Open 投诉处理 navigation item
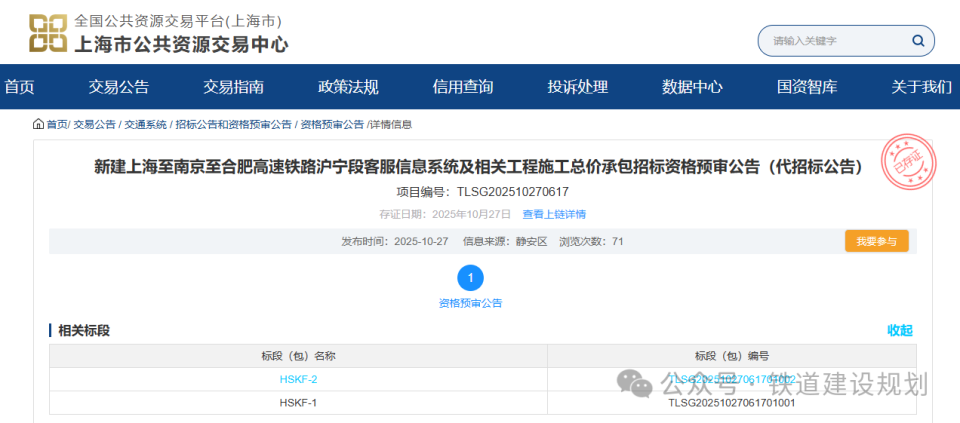Viewport: 960px width, 423px height. tap(577, 87)
